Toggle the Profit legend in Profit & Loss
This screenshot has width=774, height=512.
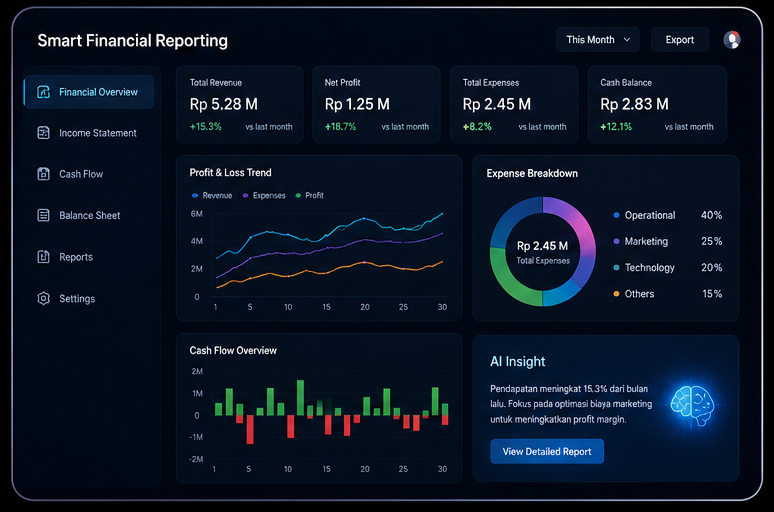click(x=310, y=196)
